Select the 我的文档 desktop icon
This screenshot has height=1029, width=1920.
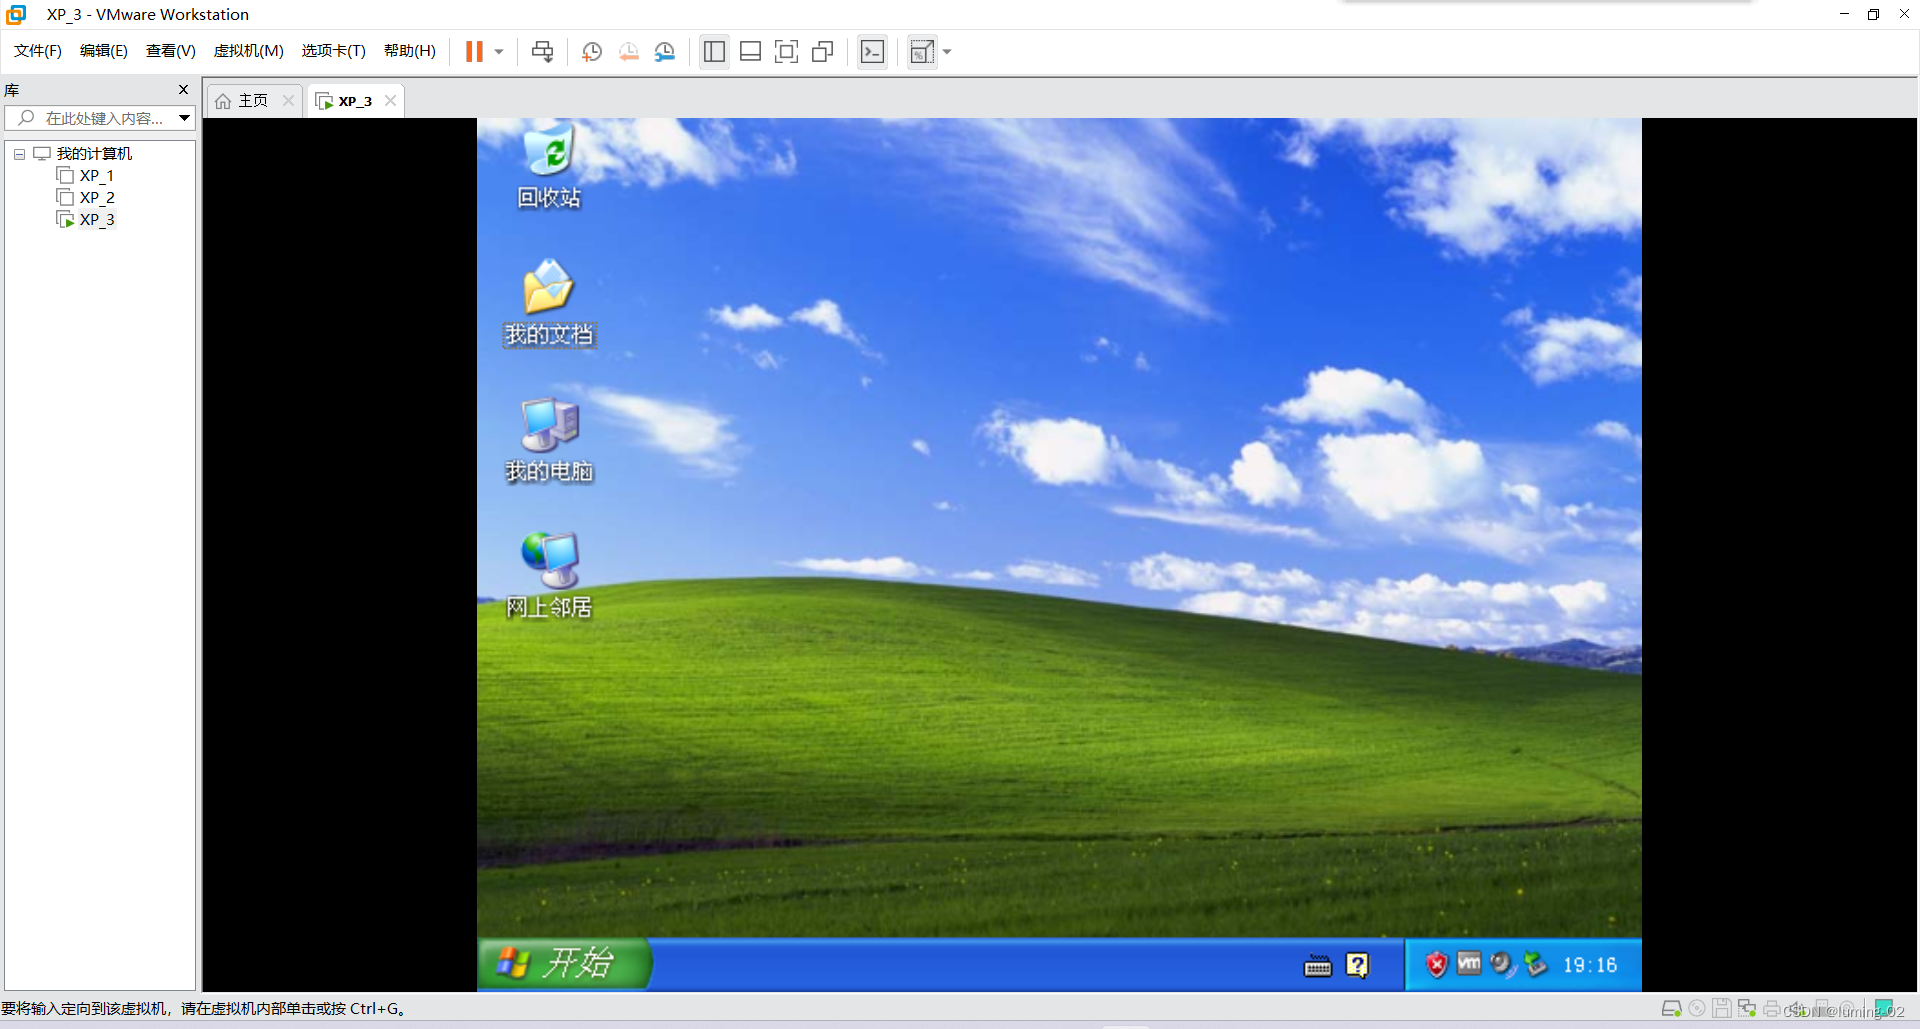pos(549,303)
